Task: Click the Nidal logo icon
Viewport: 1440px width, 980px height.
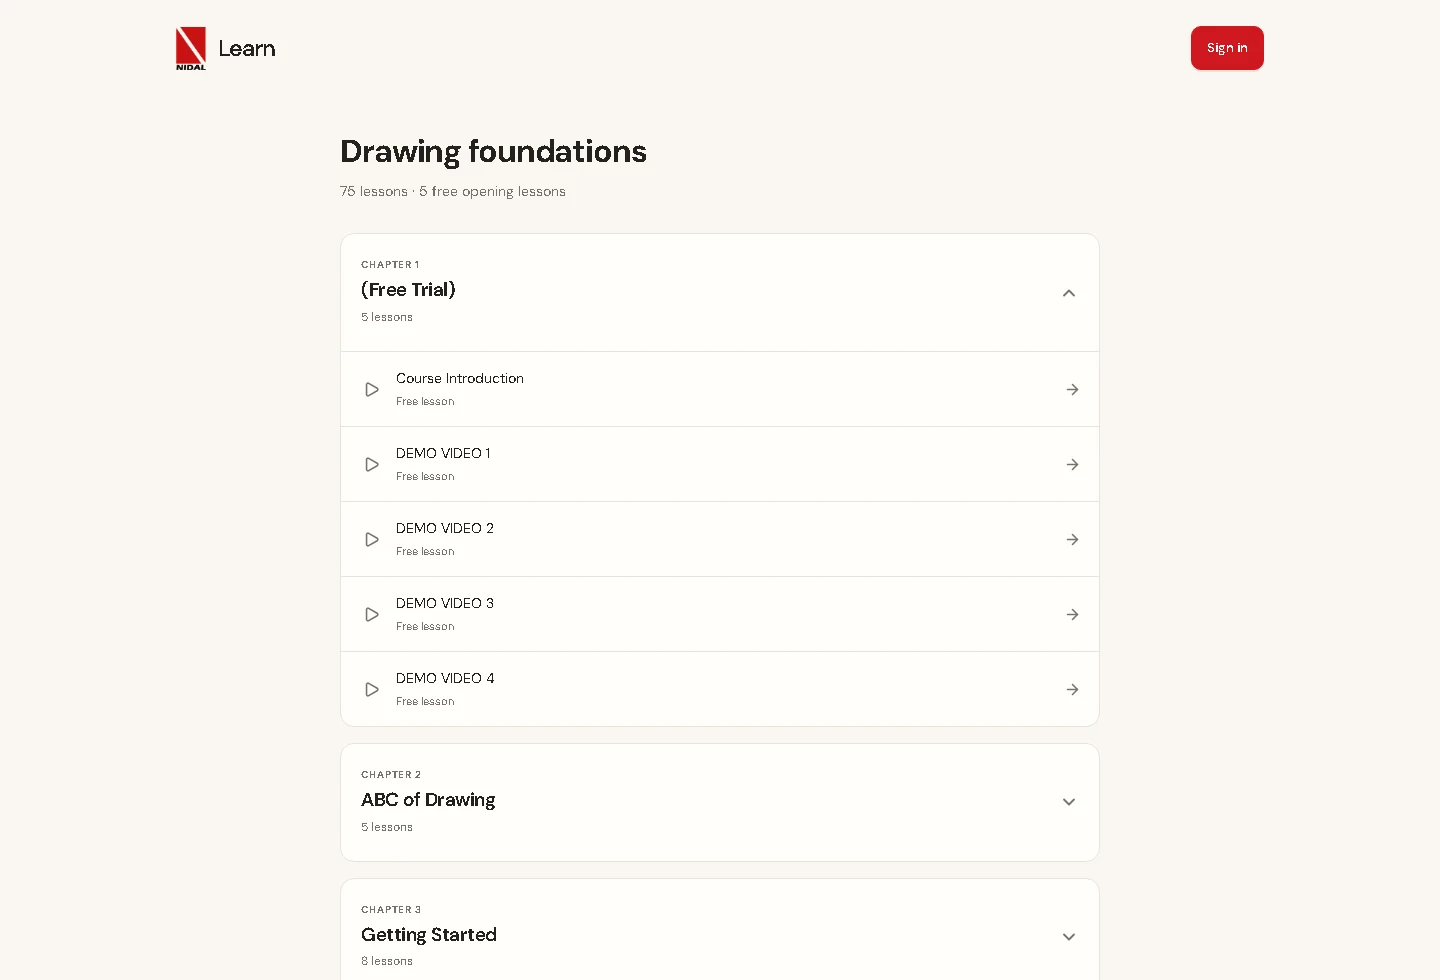Action: click(x=191, y=48)
